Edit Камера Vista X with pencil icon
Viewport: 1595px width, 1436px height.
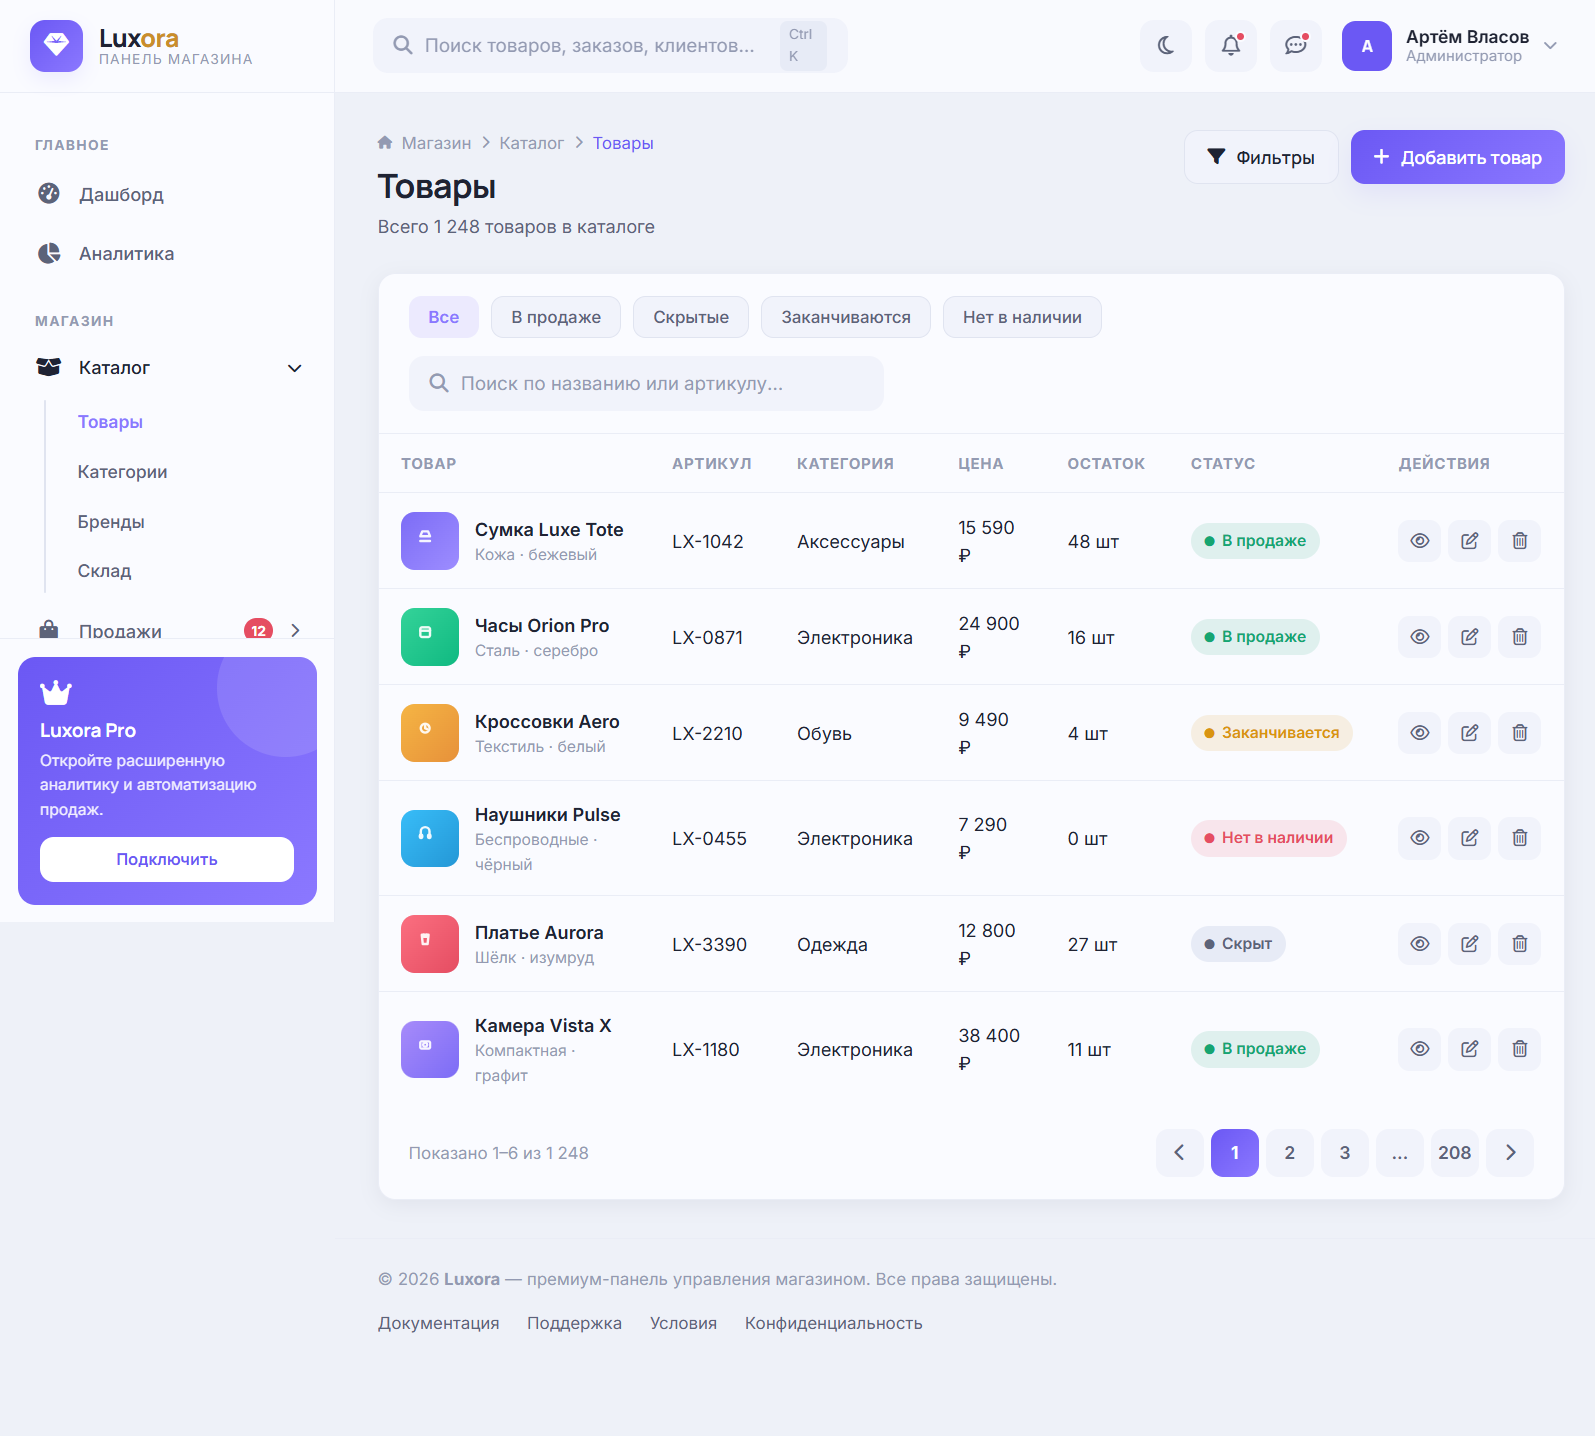tap(1470, 1049)
